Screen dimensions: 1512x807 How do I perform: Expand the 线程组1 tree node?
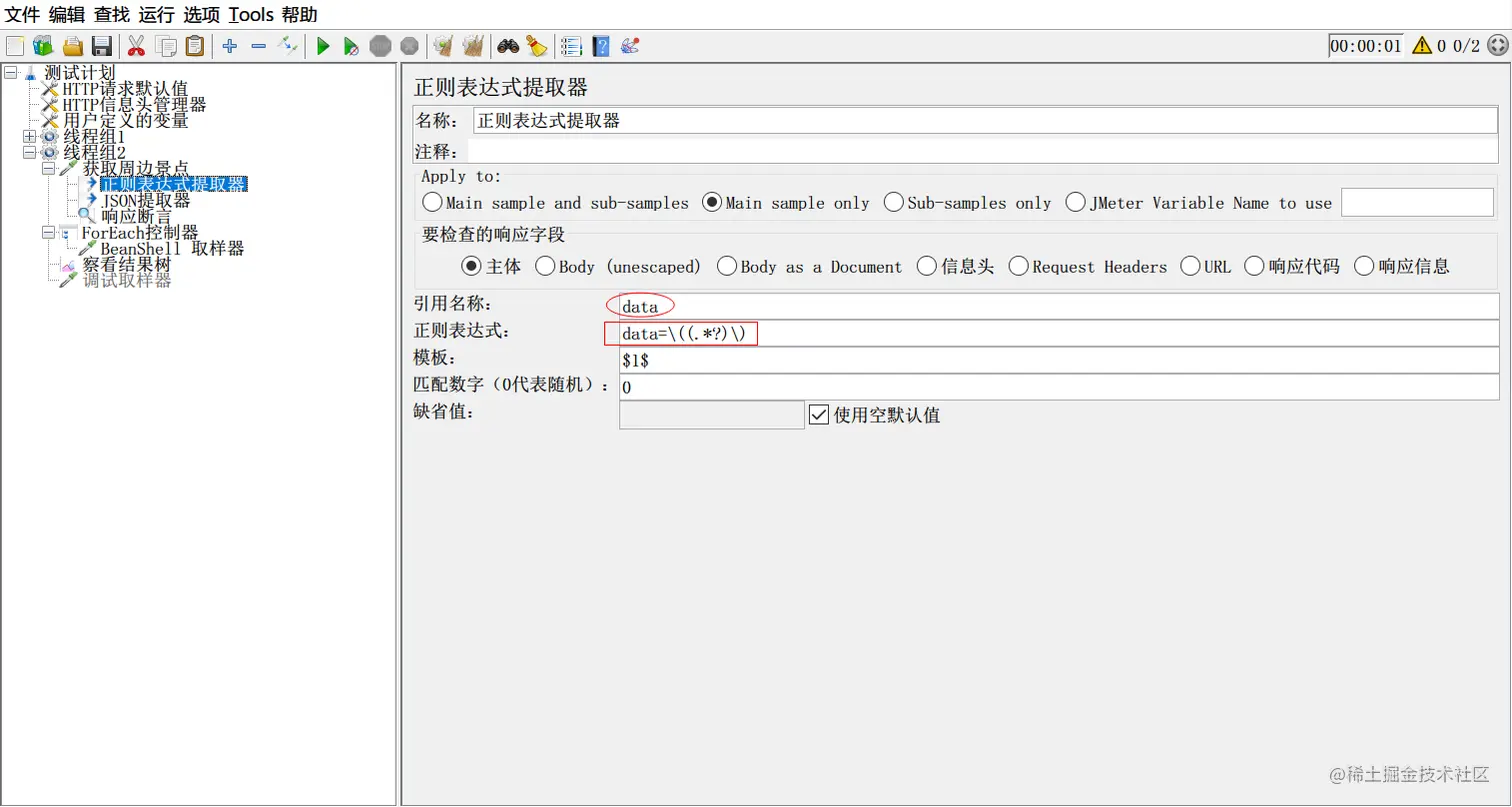tap(30, 136)
